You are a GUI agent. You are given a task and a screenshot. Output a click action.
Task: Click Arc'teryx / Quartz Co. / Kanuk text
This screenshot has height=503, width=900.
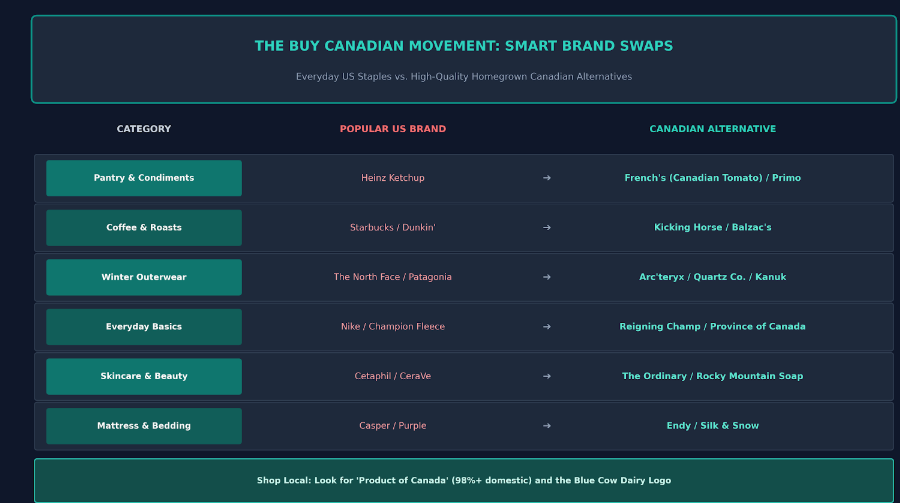(x=712, y=277)
